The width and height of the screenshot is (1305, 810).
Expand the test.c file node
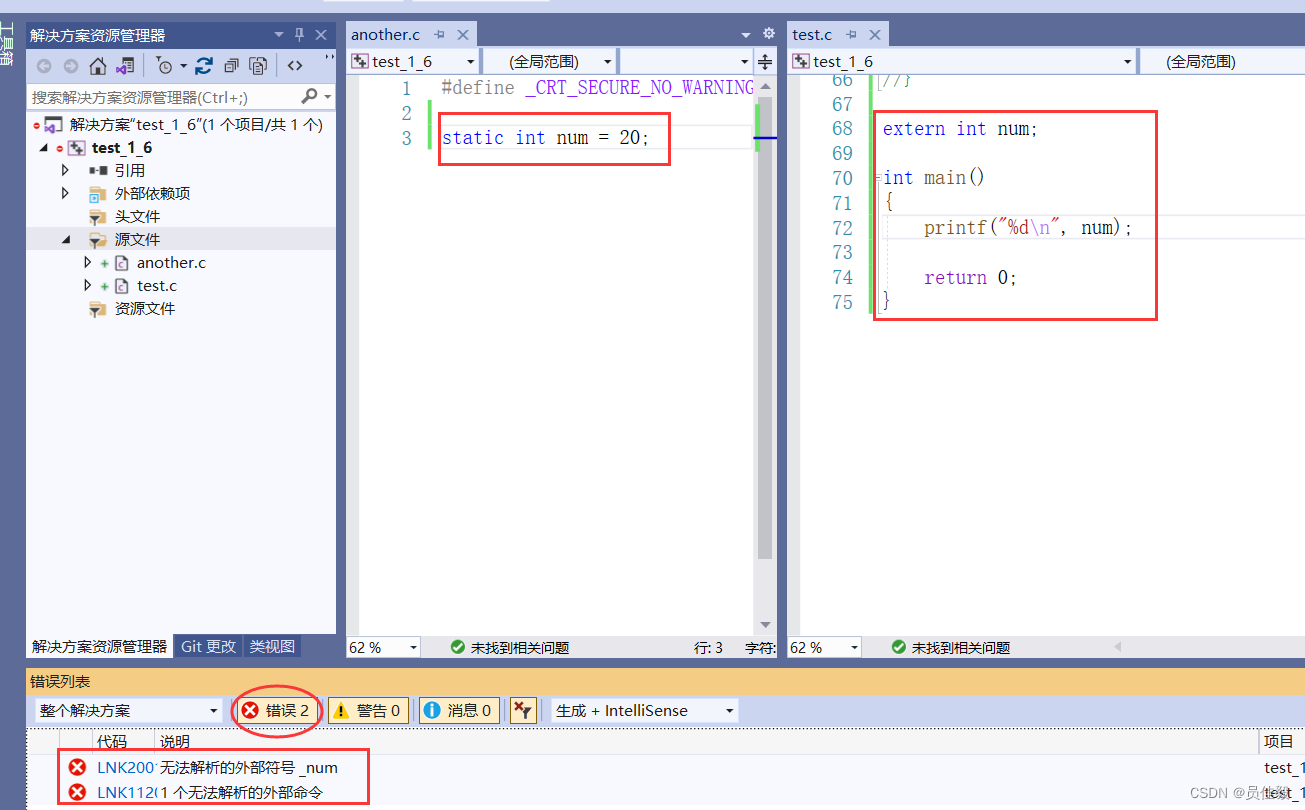tap(88, 286)
